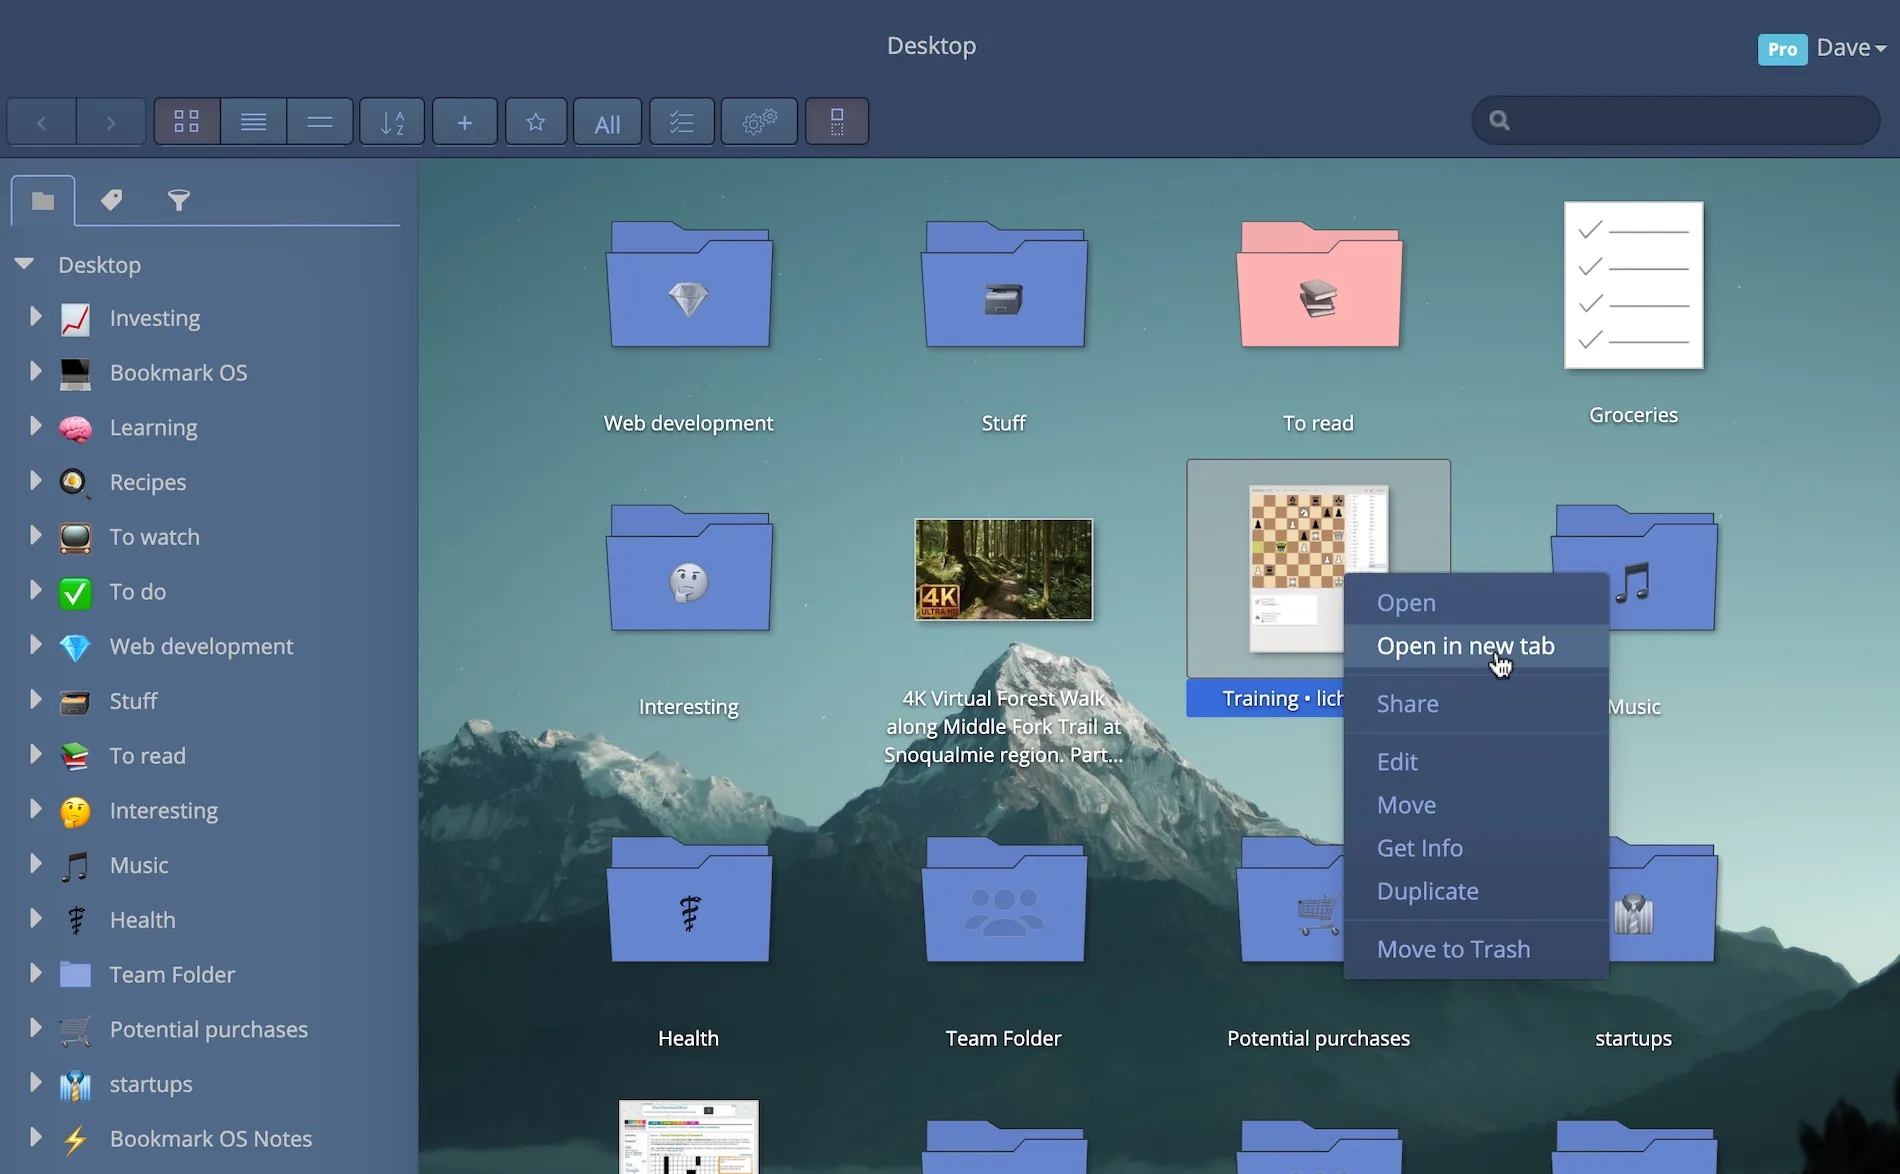Toggle the compact list view
Screen dimensions: 1900x1174
click(x=319, y=121)
